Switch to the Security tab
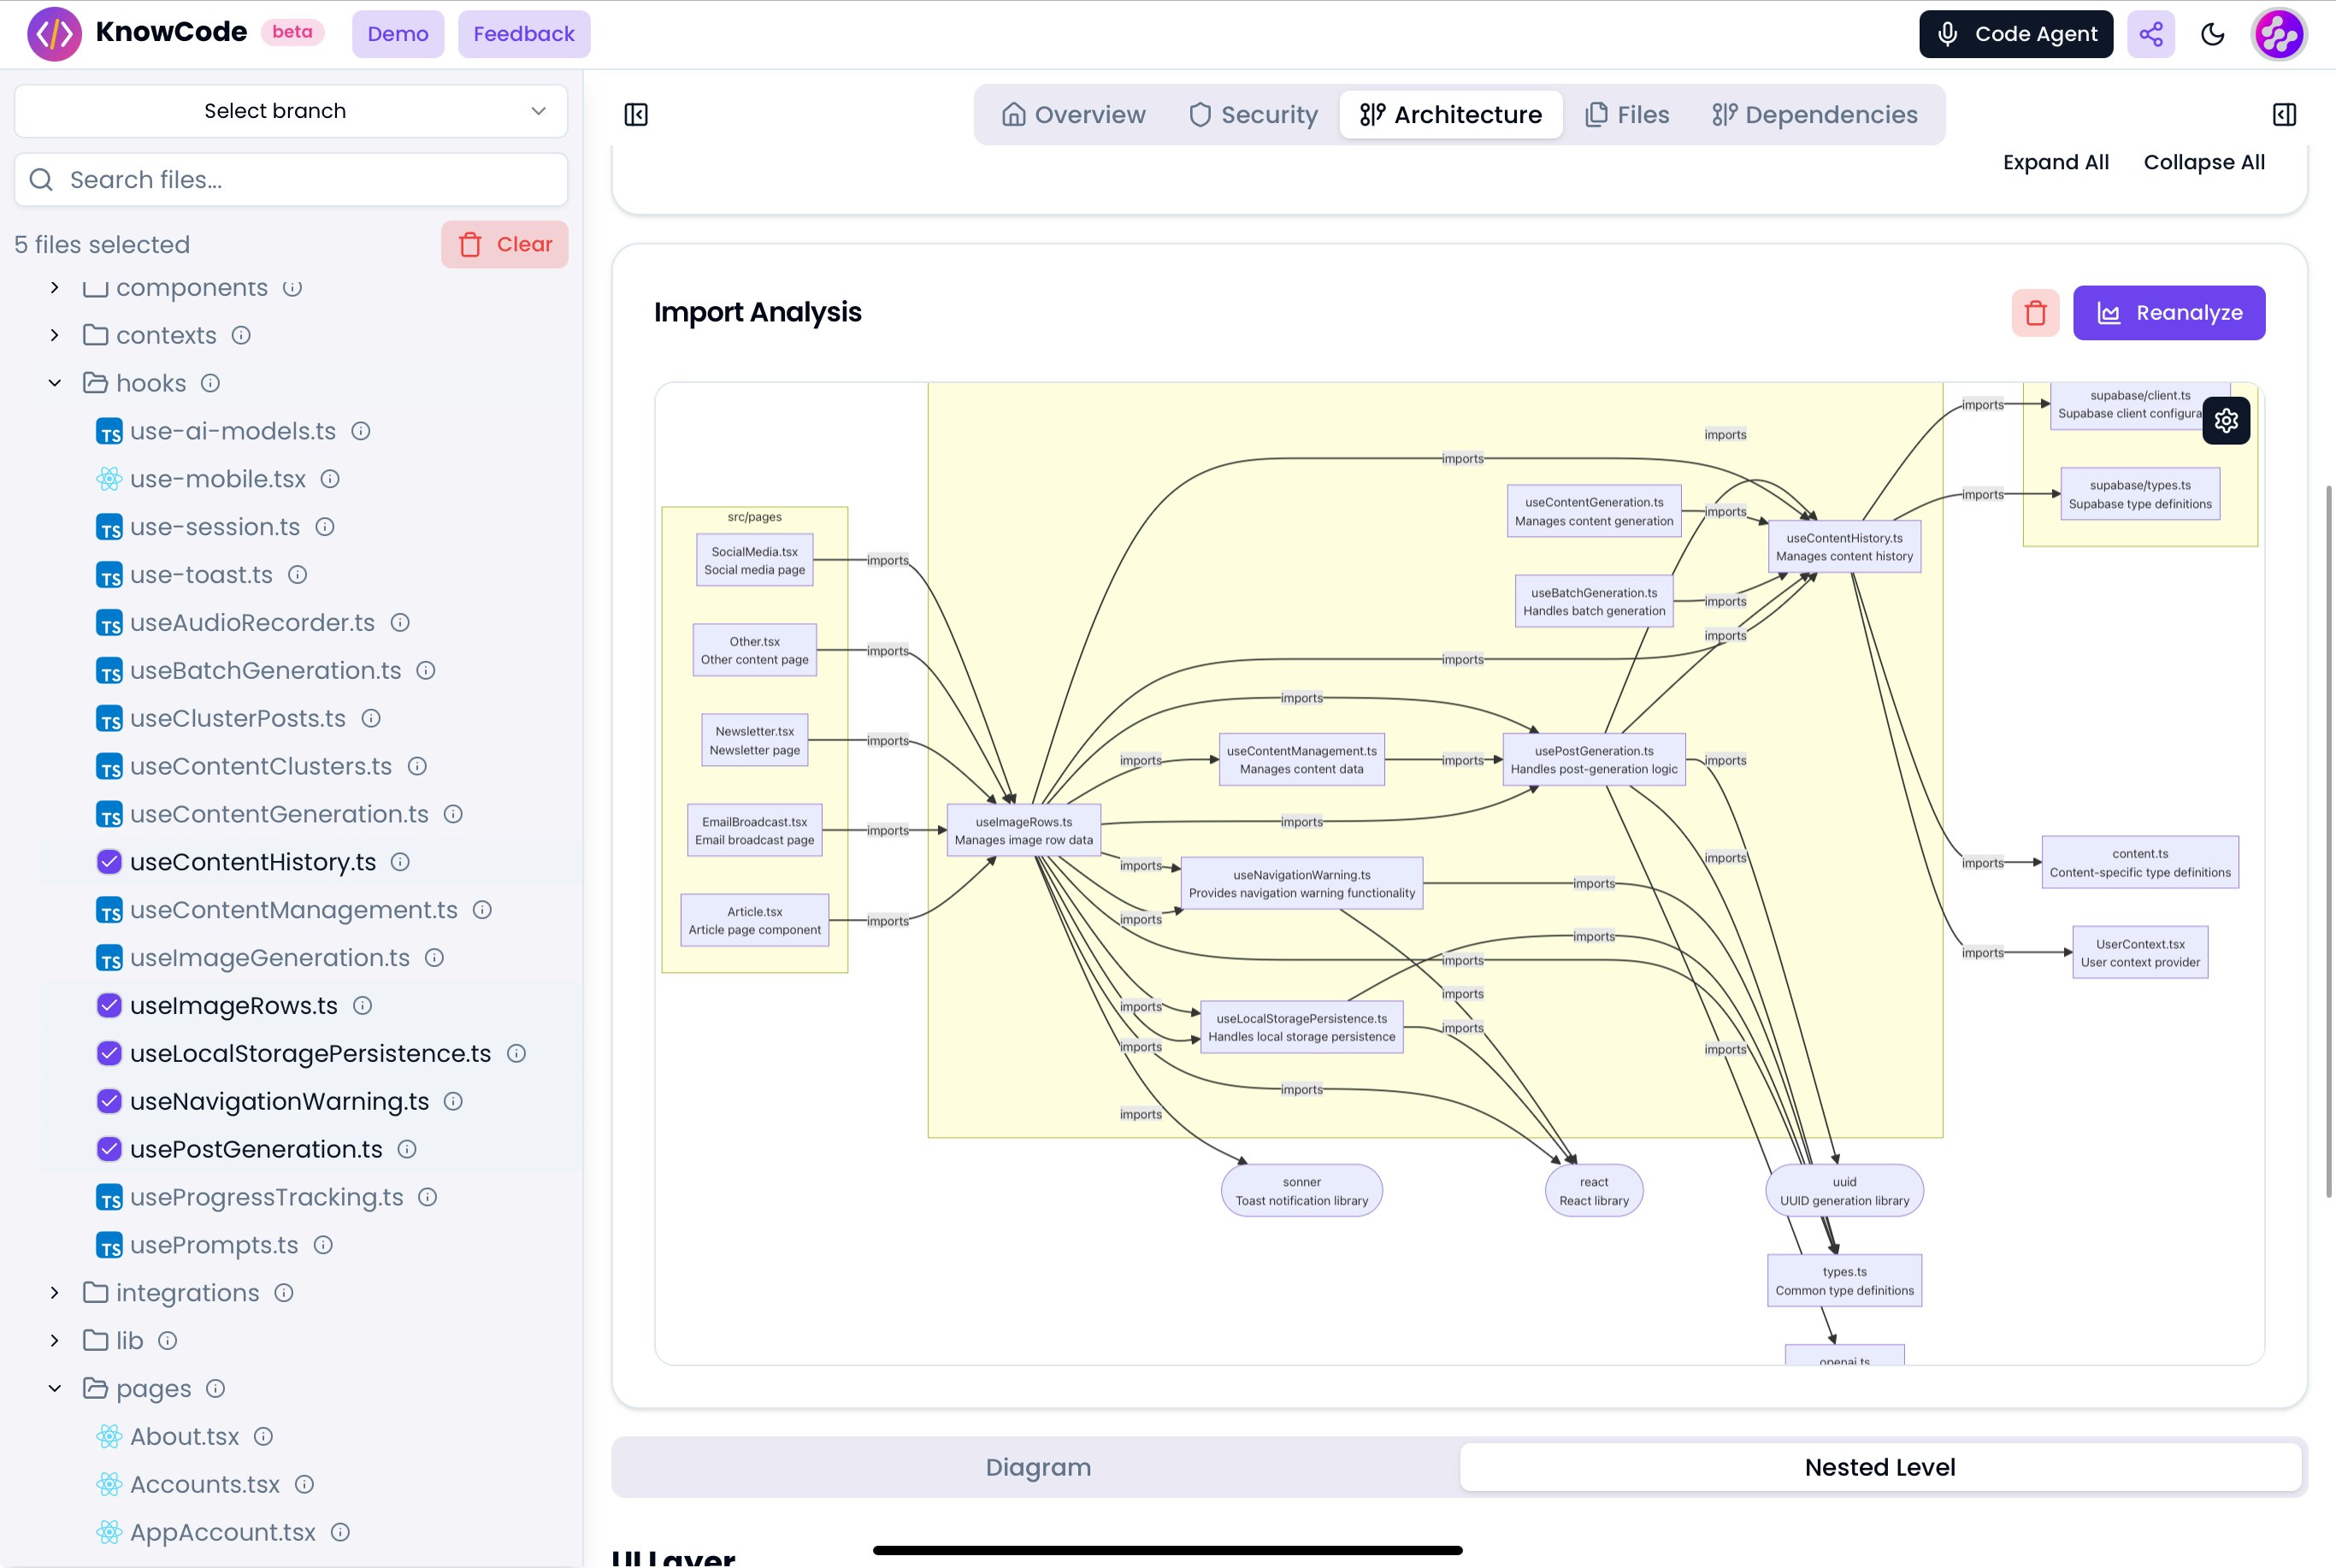 click(x=1253, y=115)
